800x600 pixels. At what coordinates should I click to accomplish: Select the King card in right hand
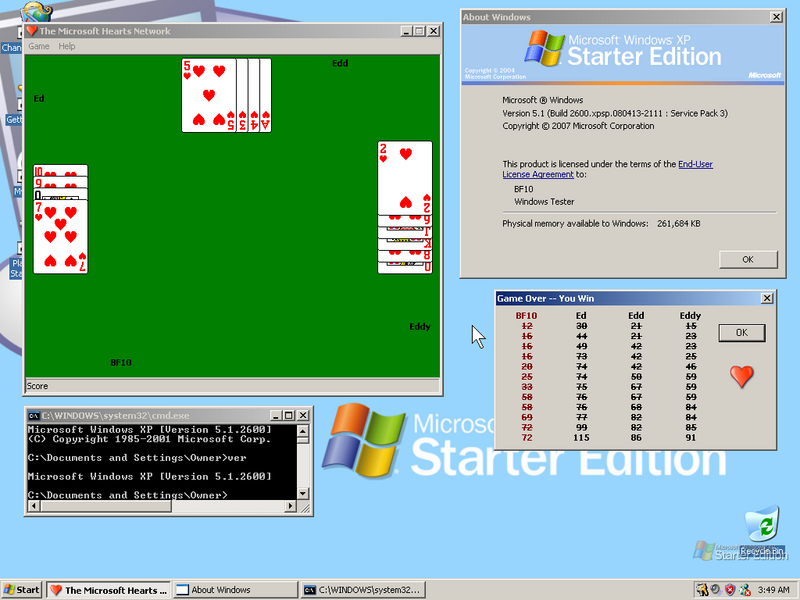(405, 244)
